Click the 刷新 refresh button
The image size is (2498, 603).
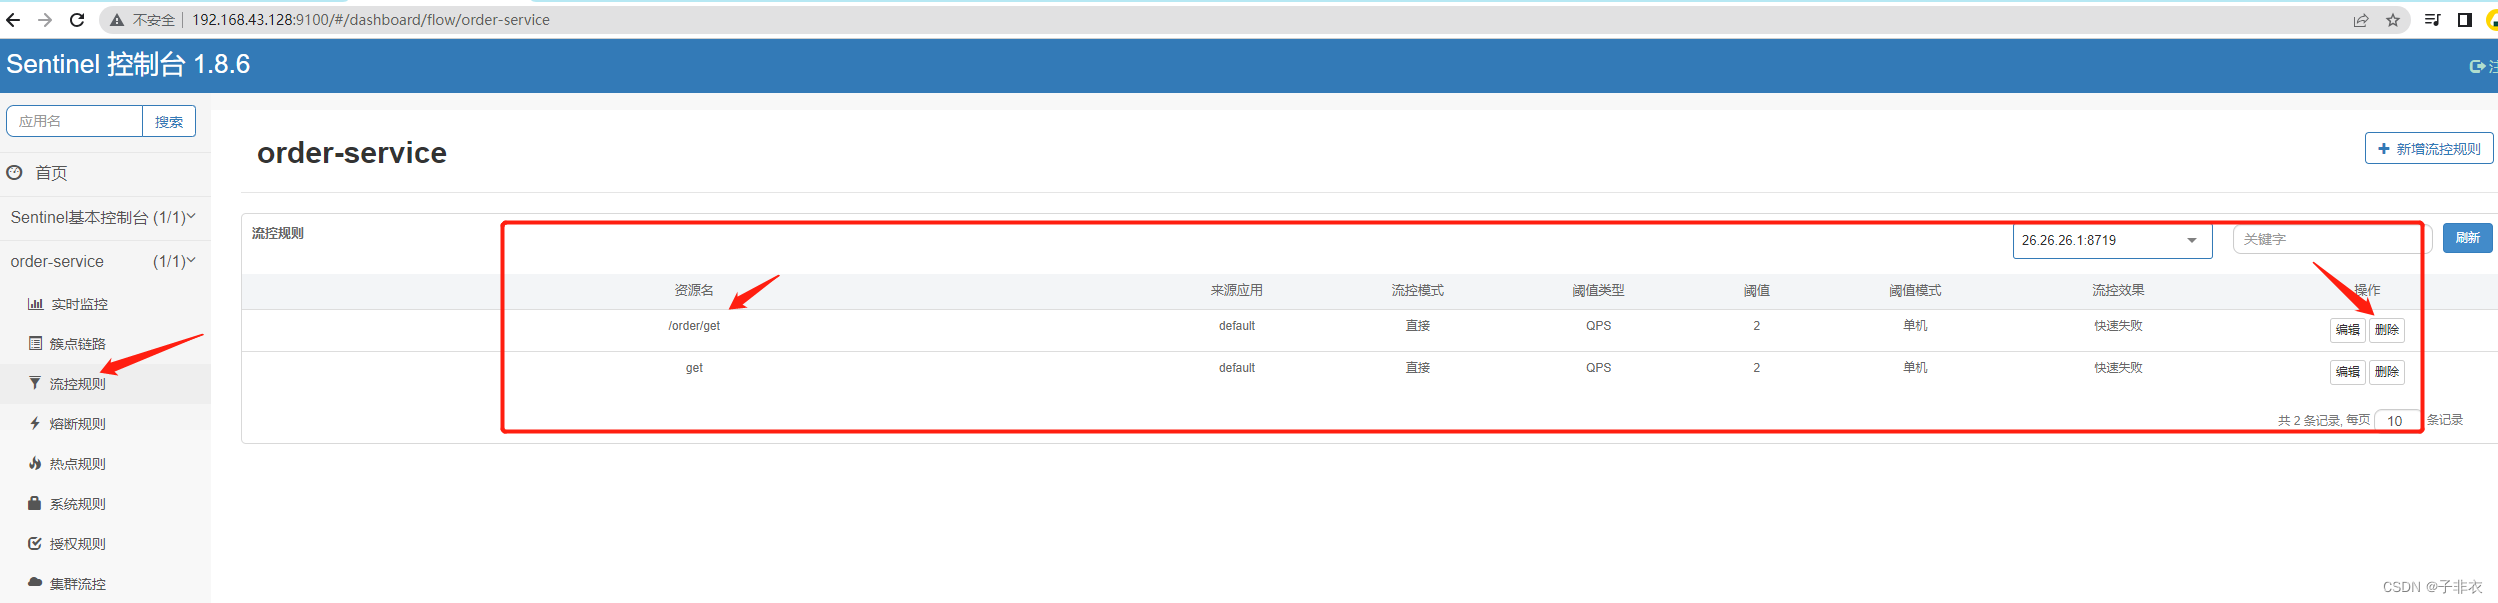coord(2467,238)
